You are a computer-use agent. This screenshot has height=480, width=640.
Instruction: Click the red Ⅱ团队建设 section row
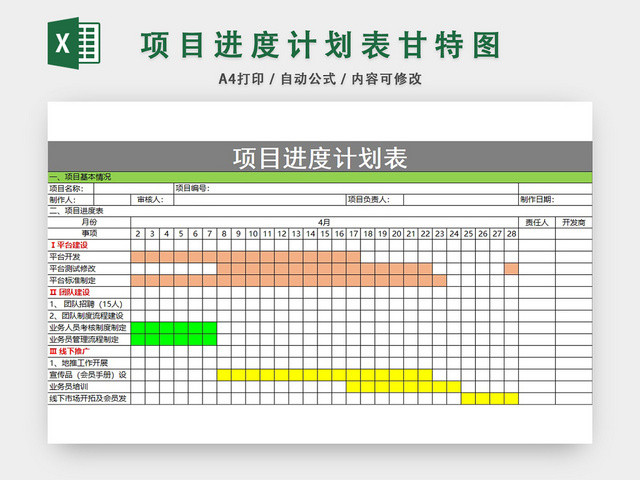click(x=89, y=293)
